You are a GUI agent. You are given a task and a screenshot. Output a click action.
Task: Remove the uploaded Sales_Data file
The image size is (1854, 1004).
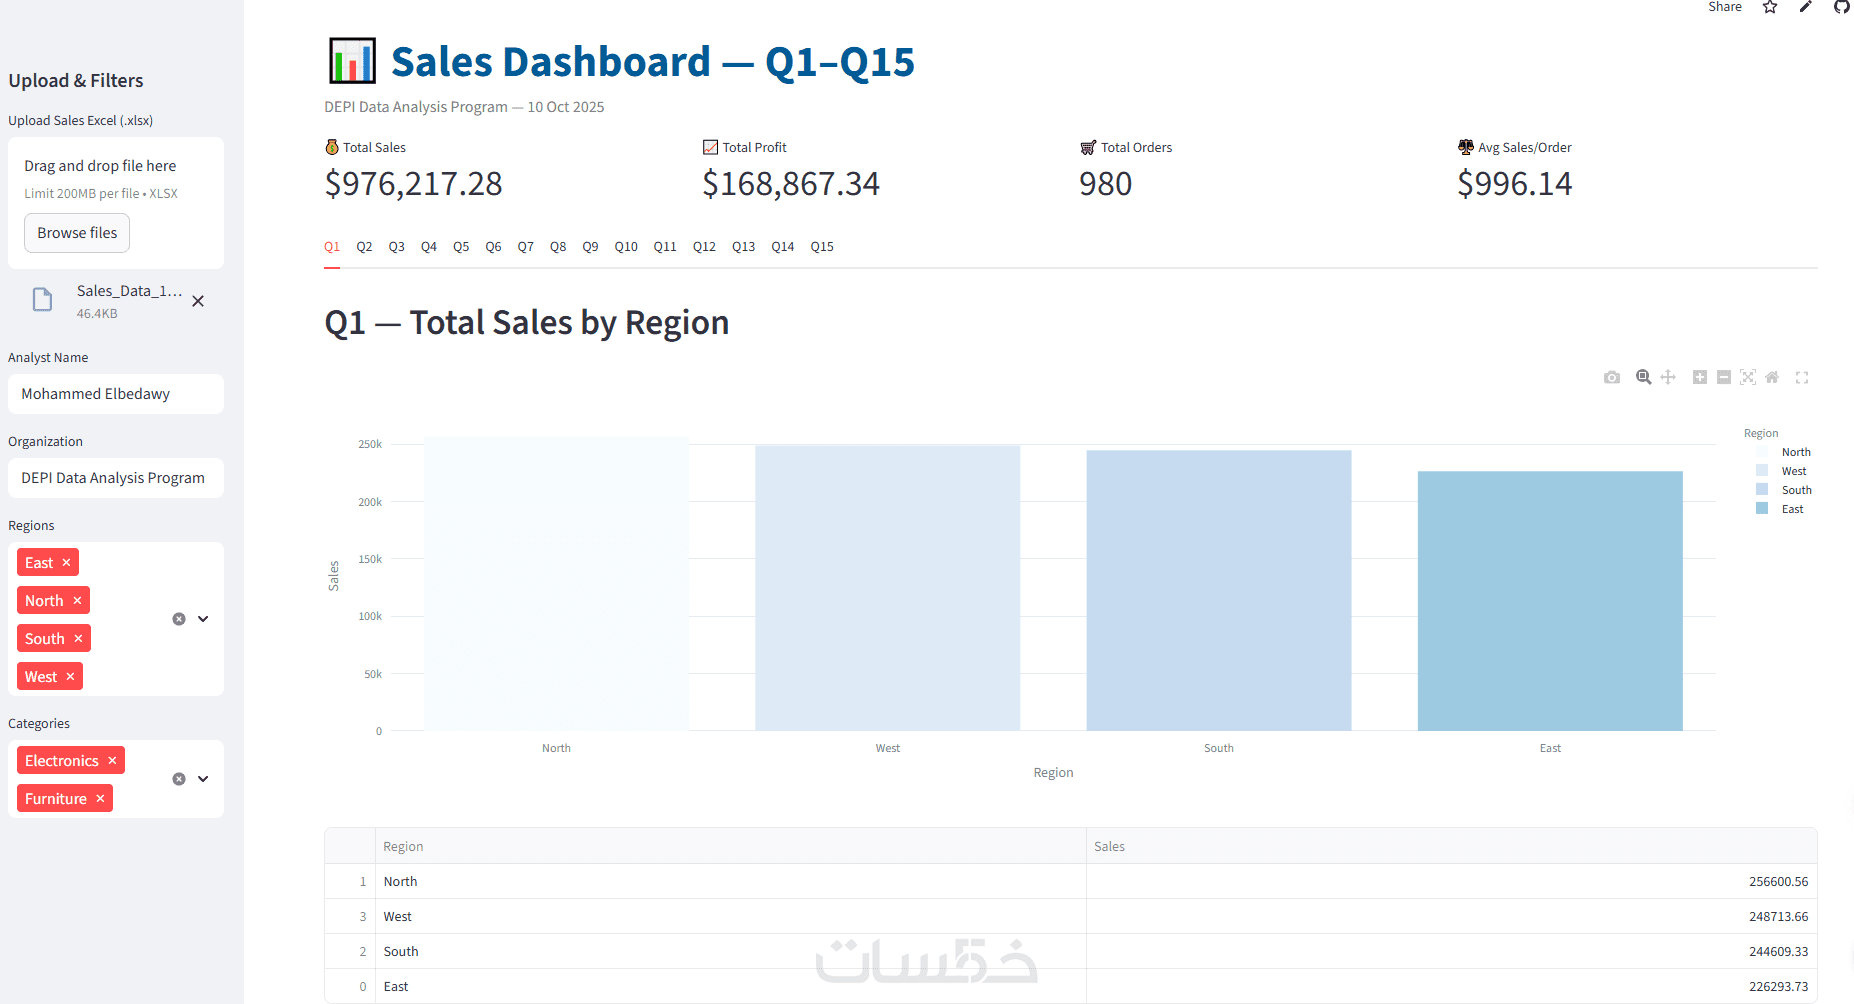tap(198, 301)
